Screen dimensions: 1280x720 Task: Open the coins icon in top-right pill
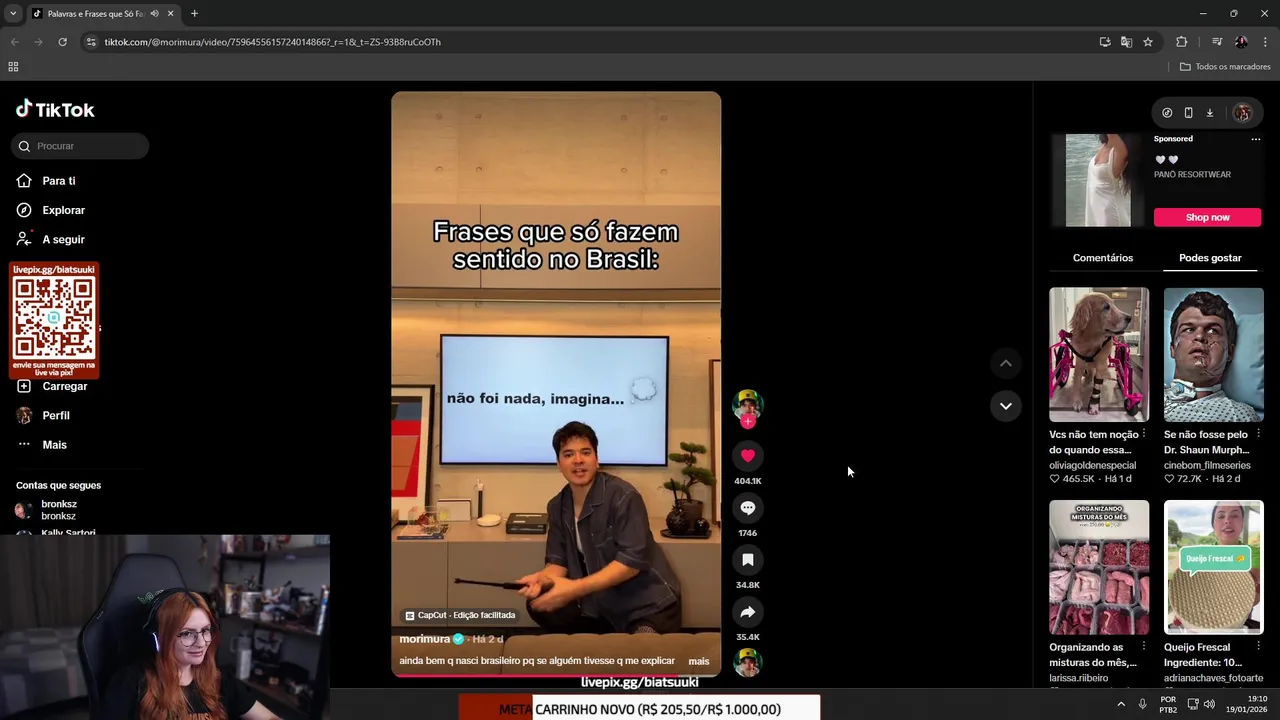[x=1167, y=113]
